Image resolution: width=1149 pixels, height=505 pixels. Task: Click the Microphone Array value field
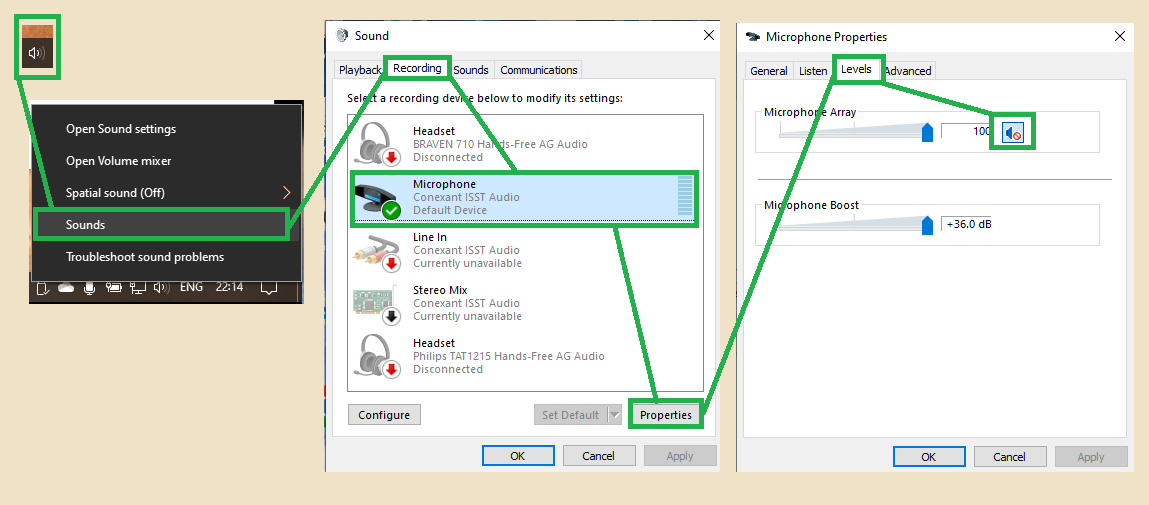[x=967, y=132]
